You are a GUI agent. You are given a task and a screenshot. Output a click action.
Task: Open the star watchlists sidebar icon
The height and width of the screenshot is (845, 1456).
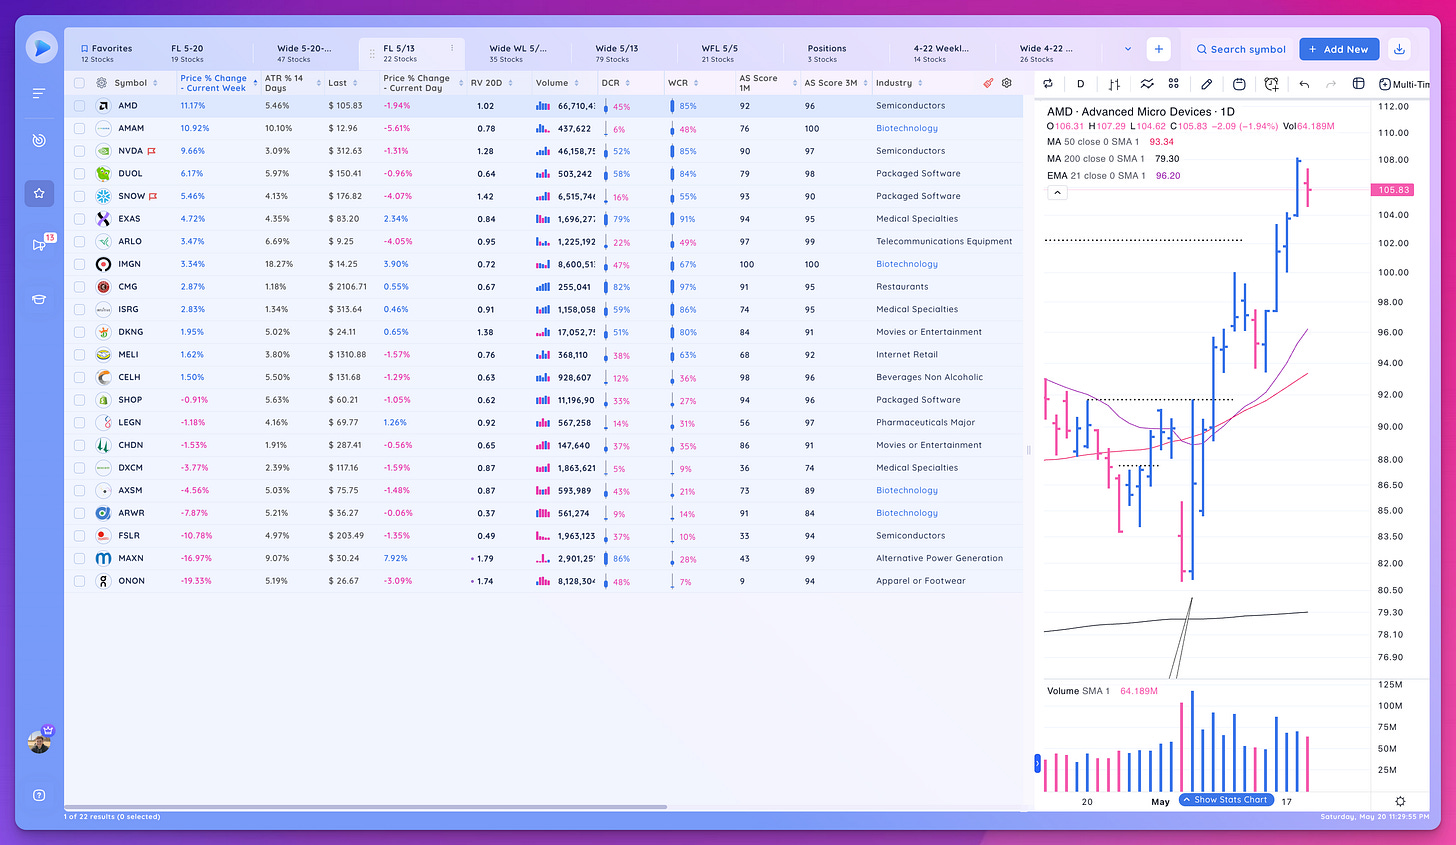tap(39, 193)
